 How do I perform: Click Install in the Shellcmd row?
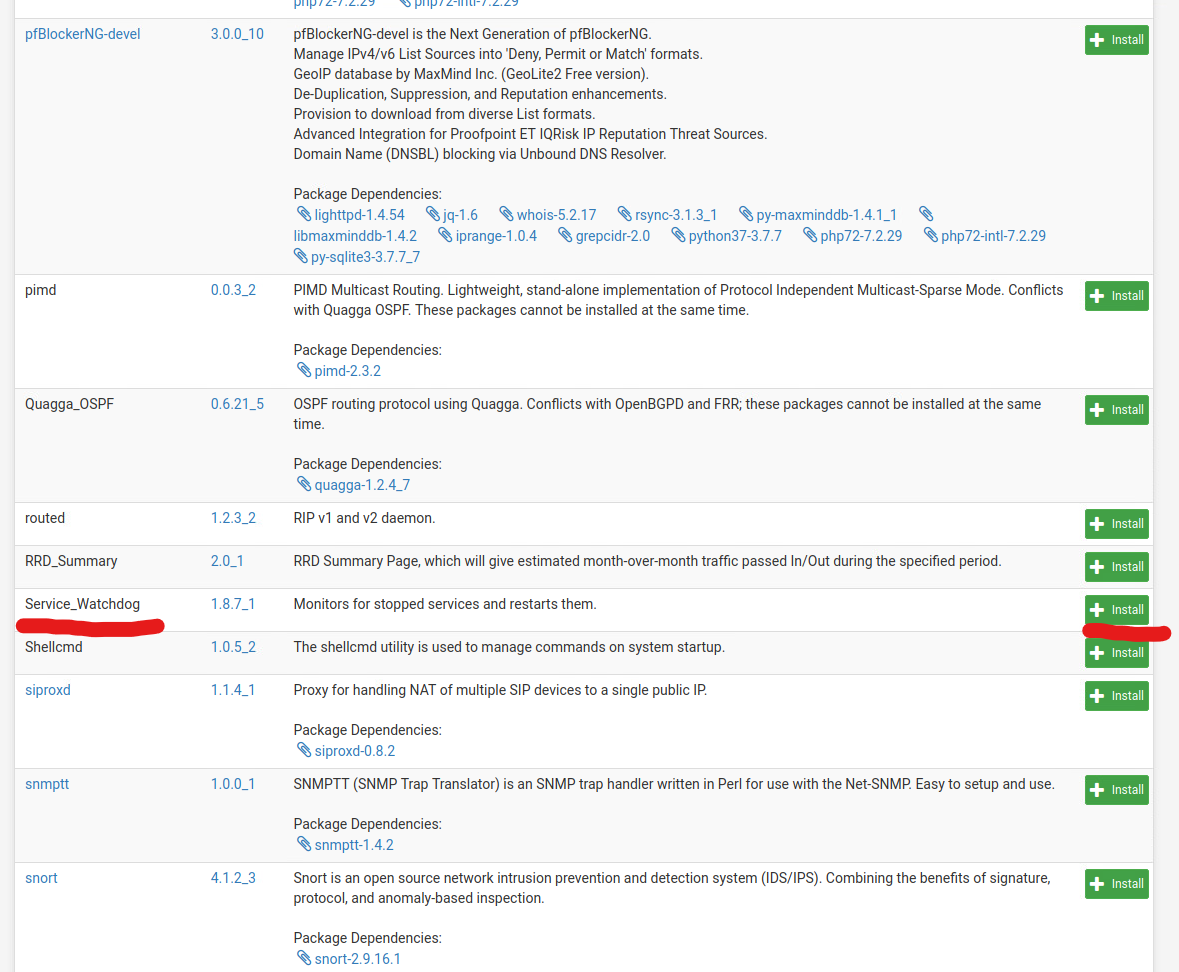pyautogui.click(x=1117, y=653)
